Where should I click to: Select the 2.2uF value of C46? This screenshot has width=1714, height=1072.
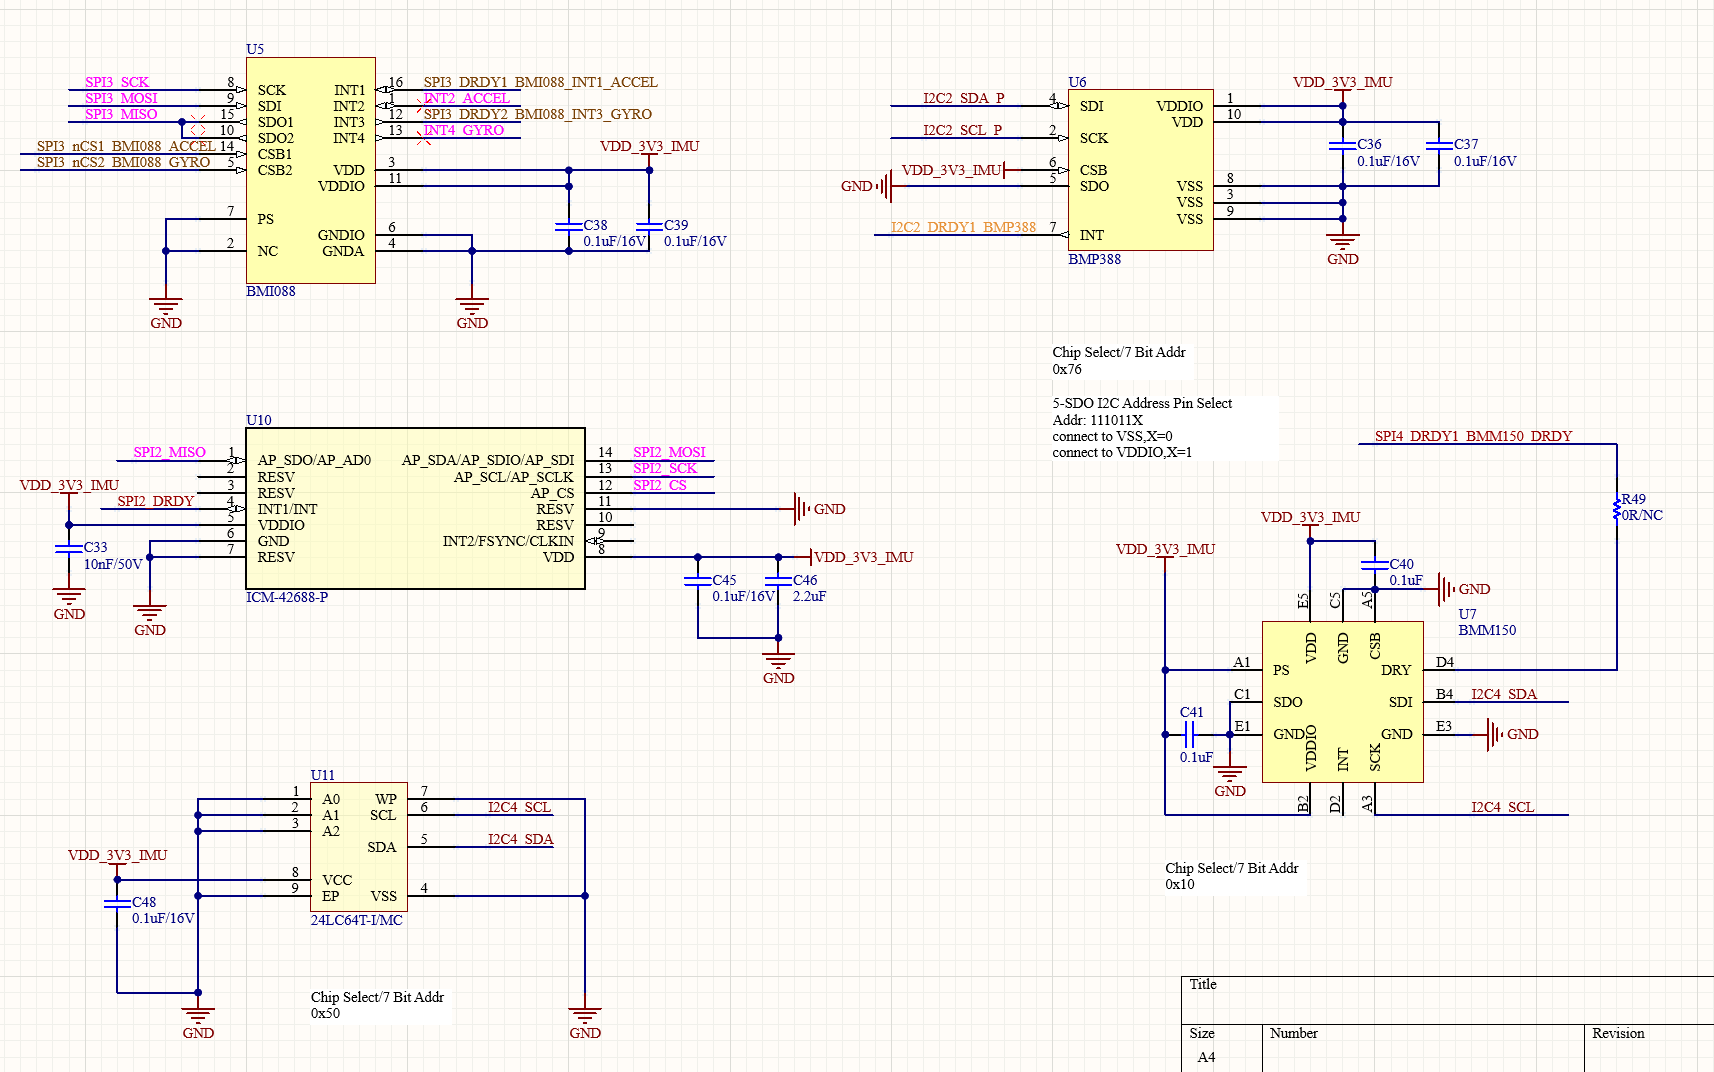[x=809, y=596]
